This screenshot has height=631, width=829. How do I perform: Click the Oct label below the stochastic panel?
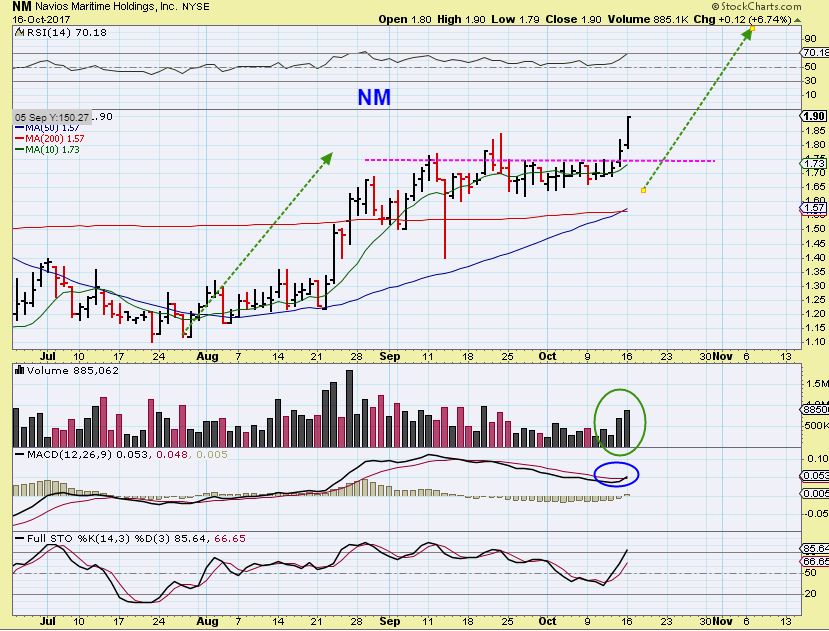pyautogui.click(x=547, y=620)
